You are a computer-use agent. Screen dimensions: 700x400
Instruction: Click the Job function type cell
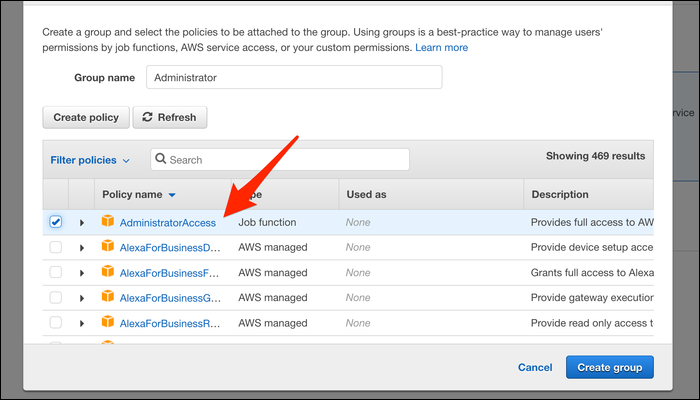(267, 222)
